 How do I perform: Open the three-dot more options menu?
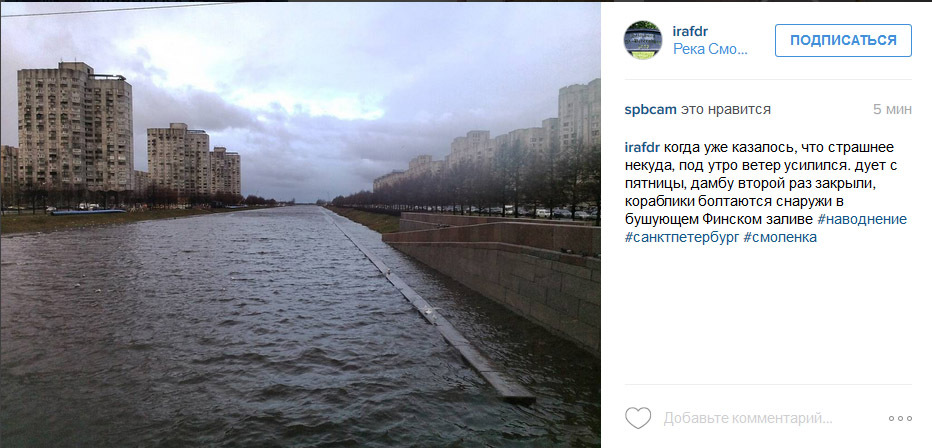click(900, 418)
